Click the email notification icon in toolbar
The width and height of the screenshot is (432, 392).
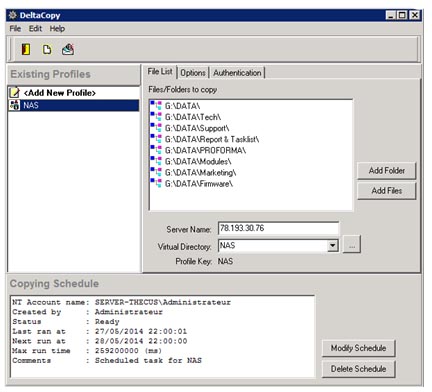pos(68,49)
